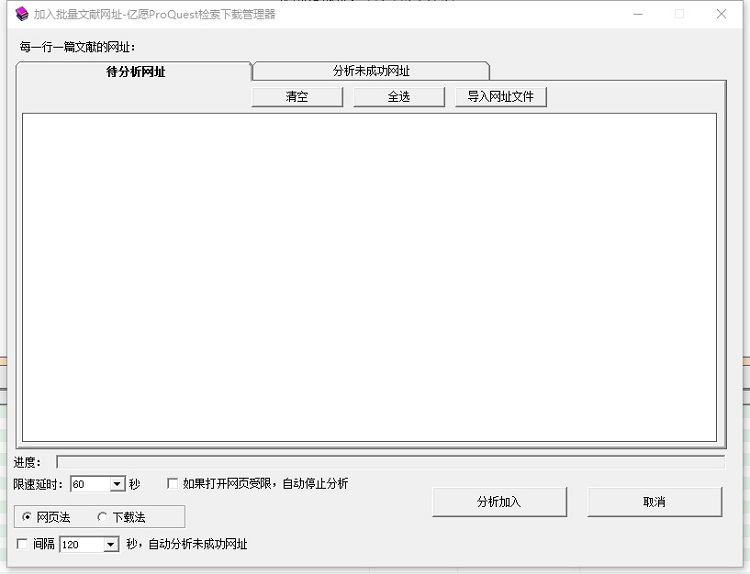
Task: Click 导入网址文件 to import URL file
Action: [x=501, y=97]
